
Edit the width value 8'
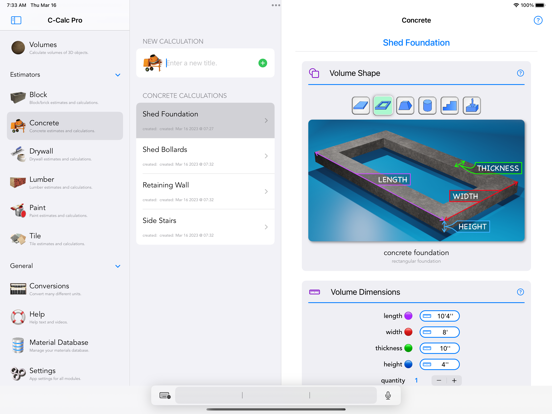coord(439,332)
